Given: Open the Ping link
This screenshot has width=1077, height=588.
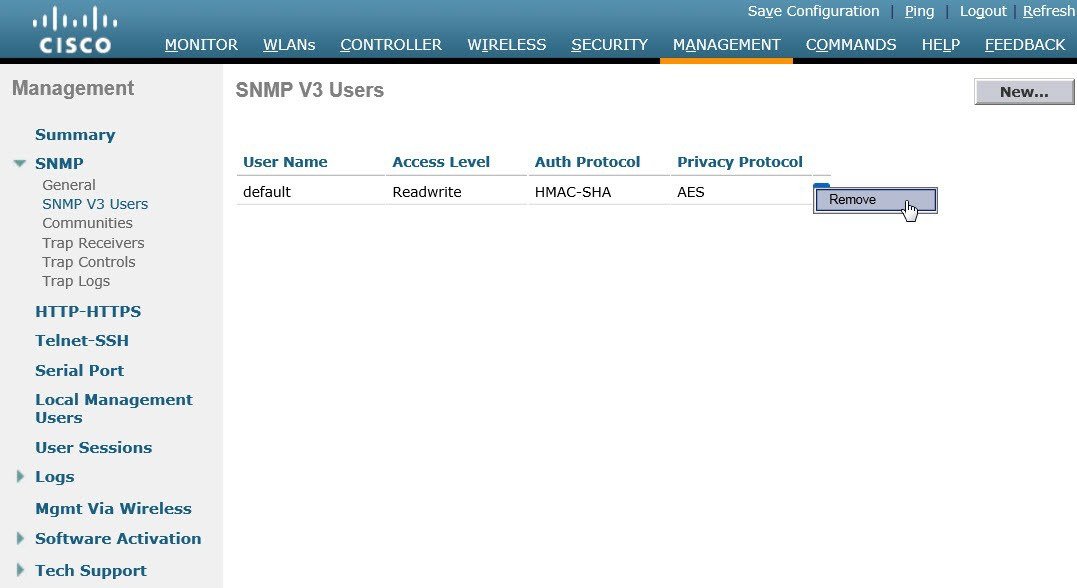Looking at the screenshot, I should (x=919, y=12).
